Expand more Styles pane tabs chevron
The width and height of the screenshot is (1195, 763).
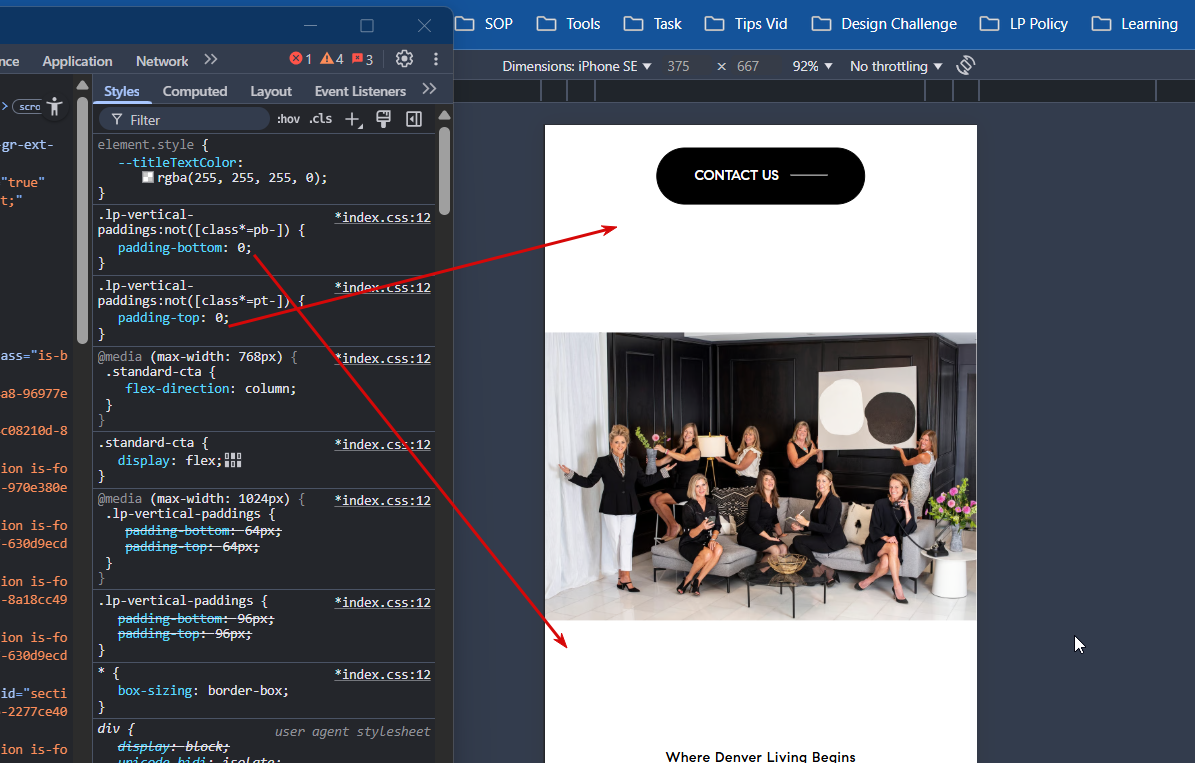pos(429,89)
